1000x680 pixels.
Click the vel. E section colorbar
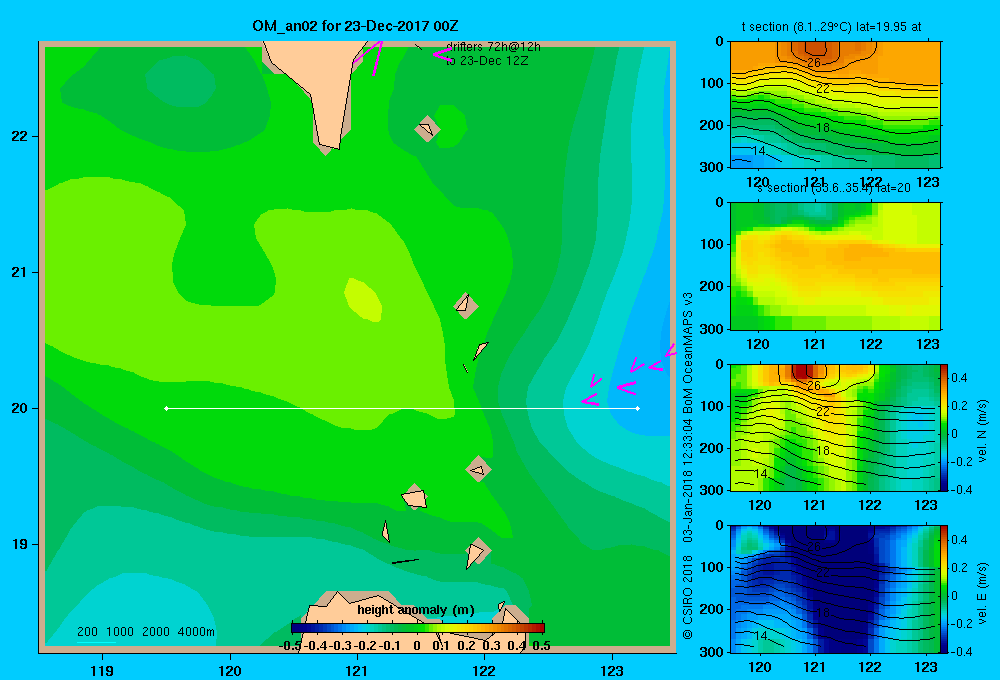point(945,589)
